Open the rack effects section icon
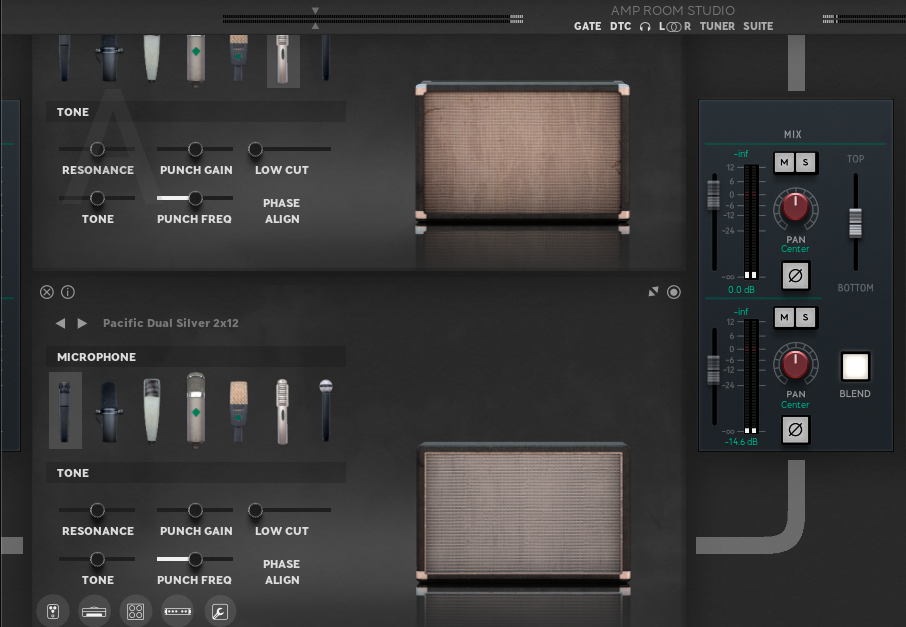The height and width of the screenshot is (627, 906). tap(177, 610)
